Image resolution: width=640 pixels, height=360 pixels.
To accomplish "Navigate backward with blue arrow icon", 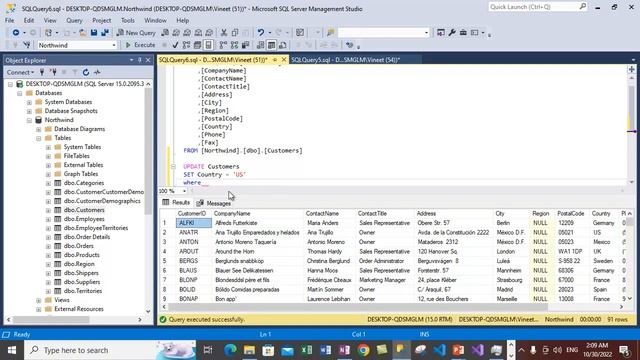I will point(16,33).
